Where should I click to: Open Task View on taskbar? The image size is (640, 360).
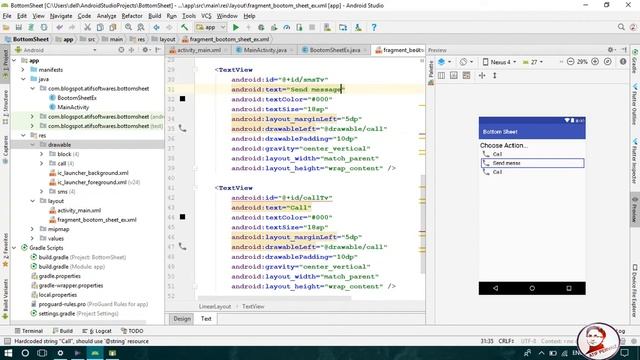click(42, 353)
